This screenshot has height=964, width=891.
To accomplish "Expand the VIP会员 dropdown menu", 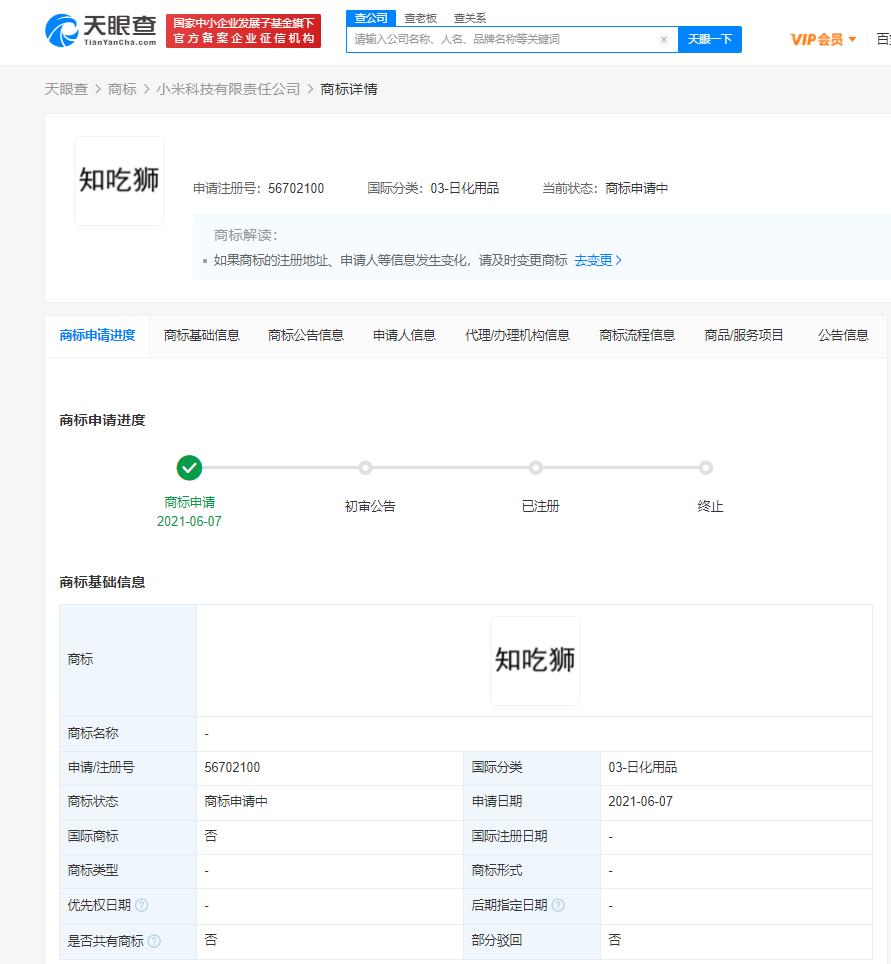I will click(823, 39).
